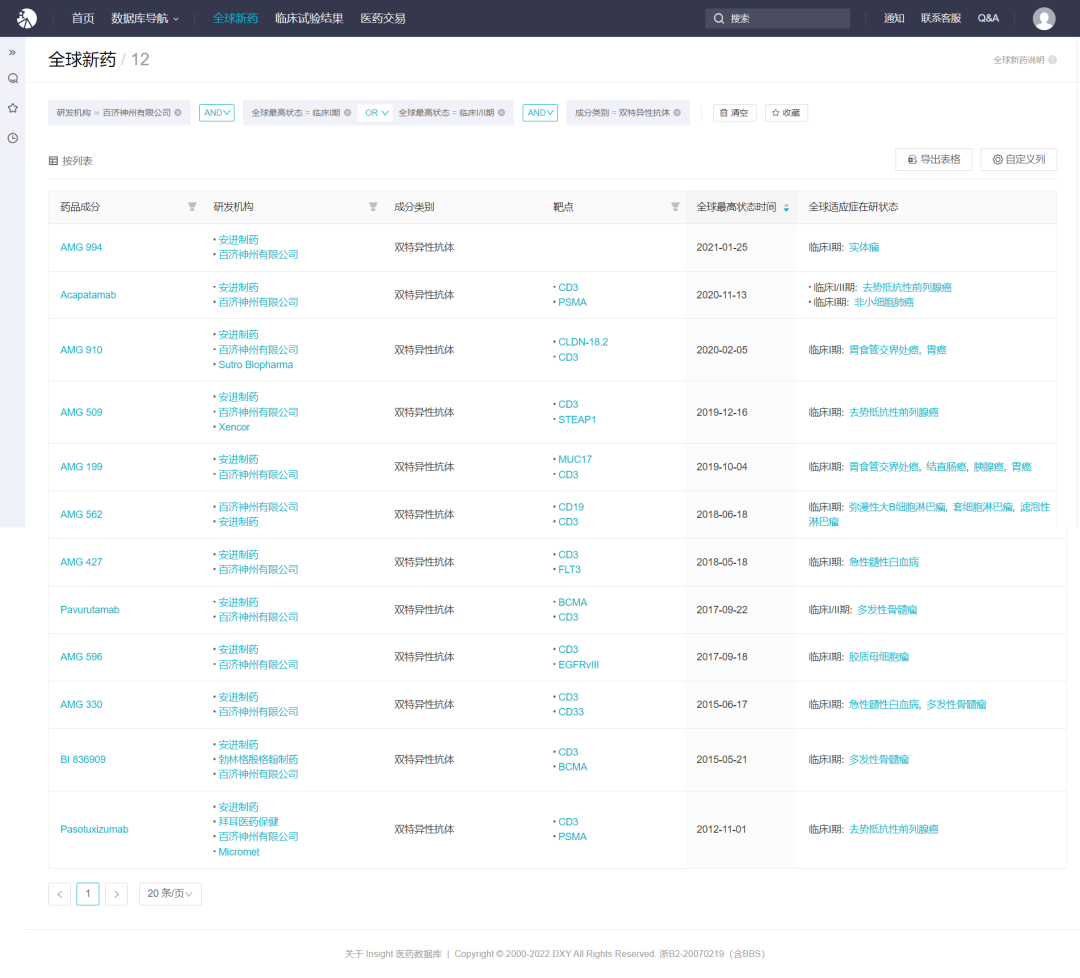The width and height of the screenshot is (1080, 978).
Task: Open MUC17 target link
Action: point(575,459)
